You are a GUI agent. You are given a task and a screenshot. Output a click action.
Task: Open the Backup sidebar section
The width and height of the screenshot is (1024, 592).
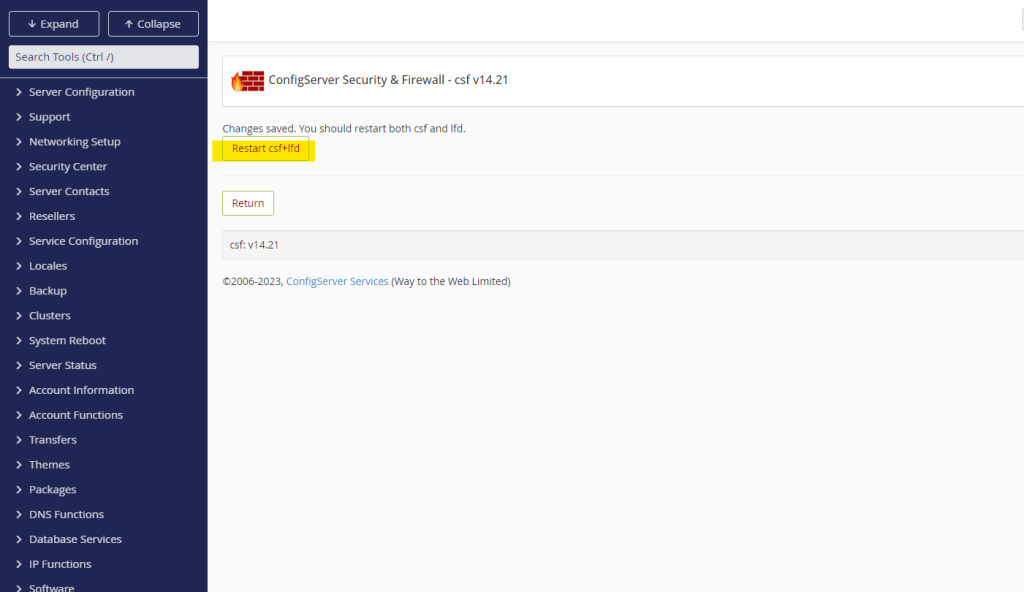47,291
